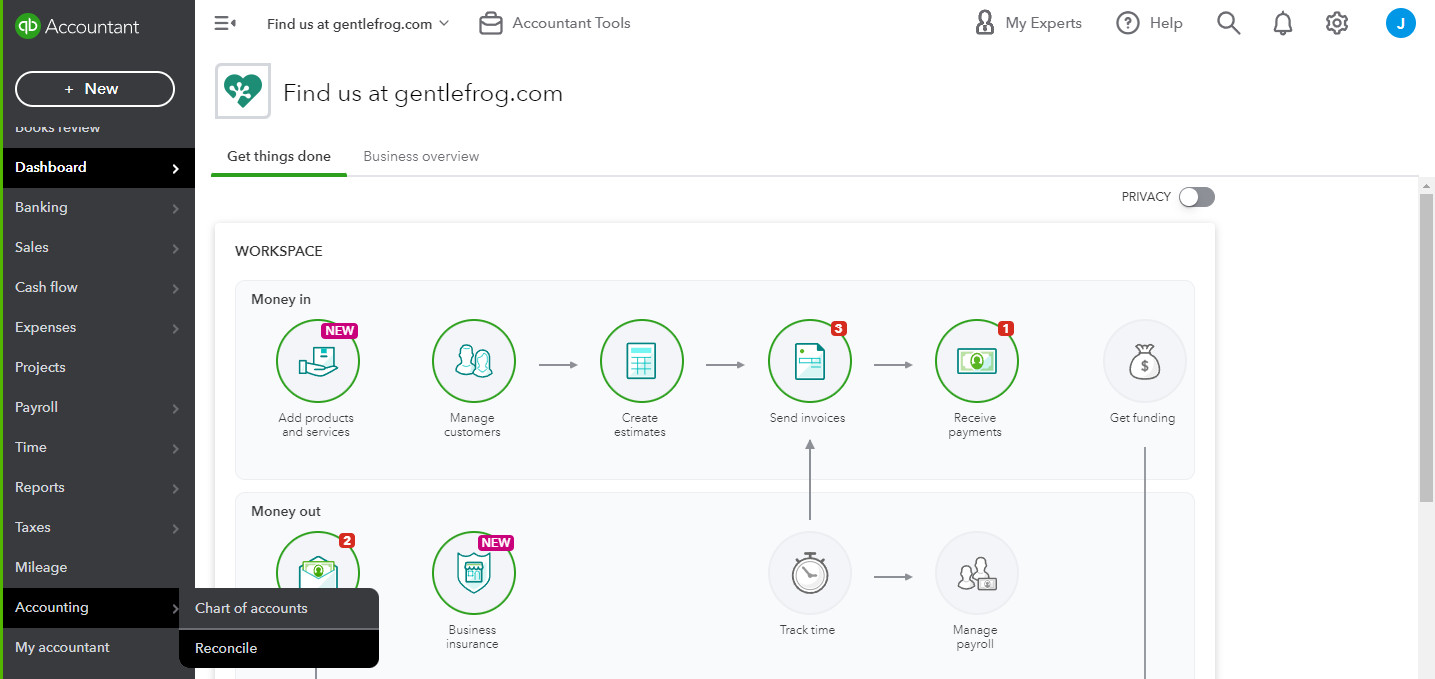
Task: Open the Send invoices workflow icon
Action: click(809, 361)
